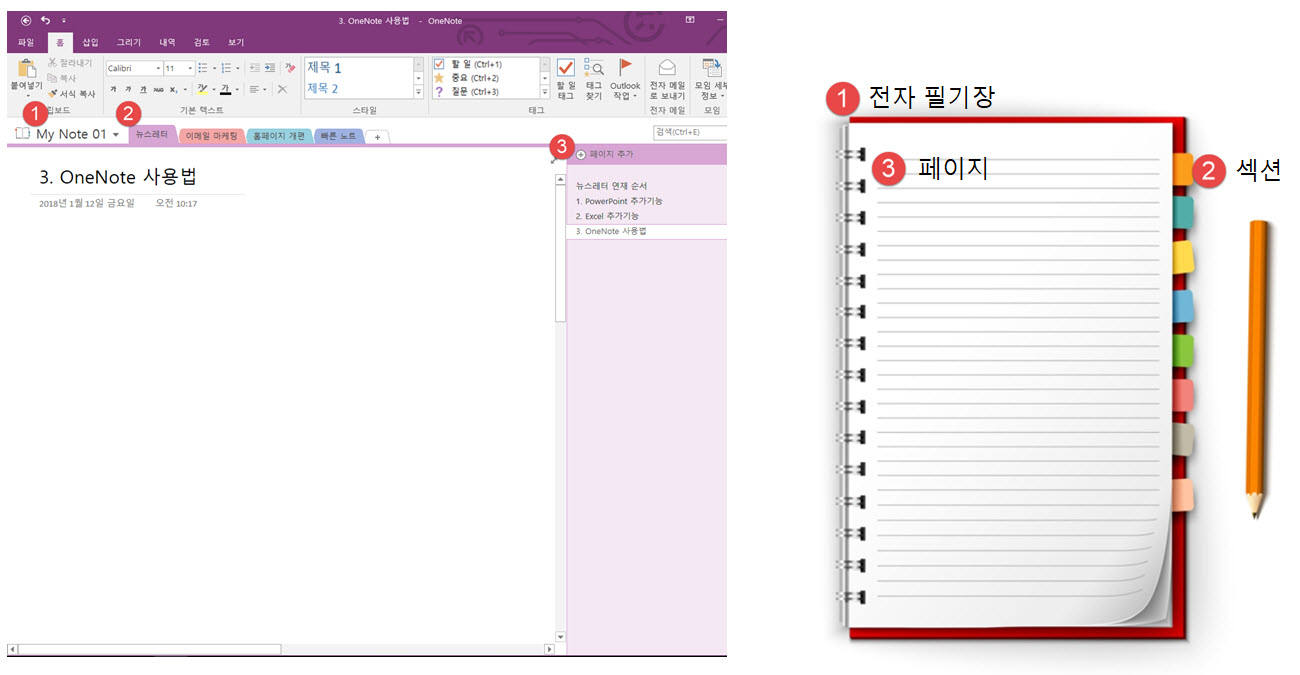Switch to the 삽입 (Insert) ribbon tab
This screenshot has height=675, width=1300.
point(90,42)
